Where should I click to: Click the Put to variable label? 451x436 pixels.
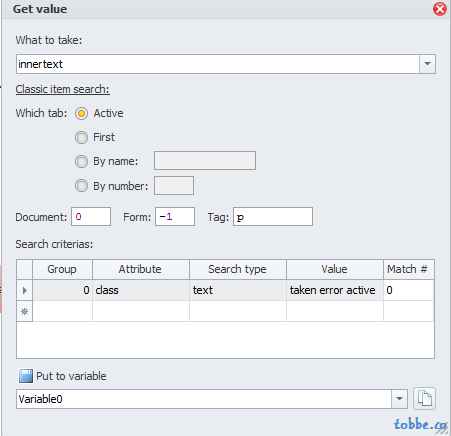71,376
